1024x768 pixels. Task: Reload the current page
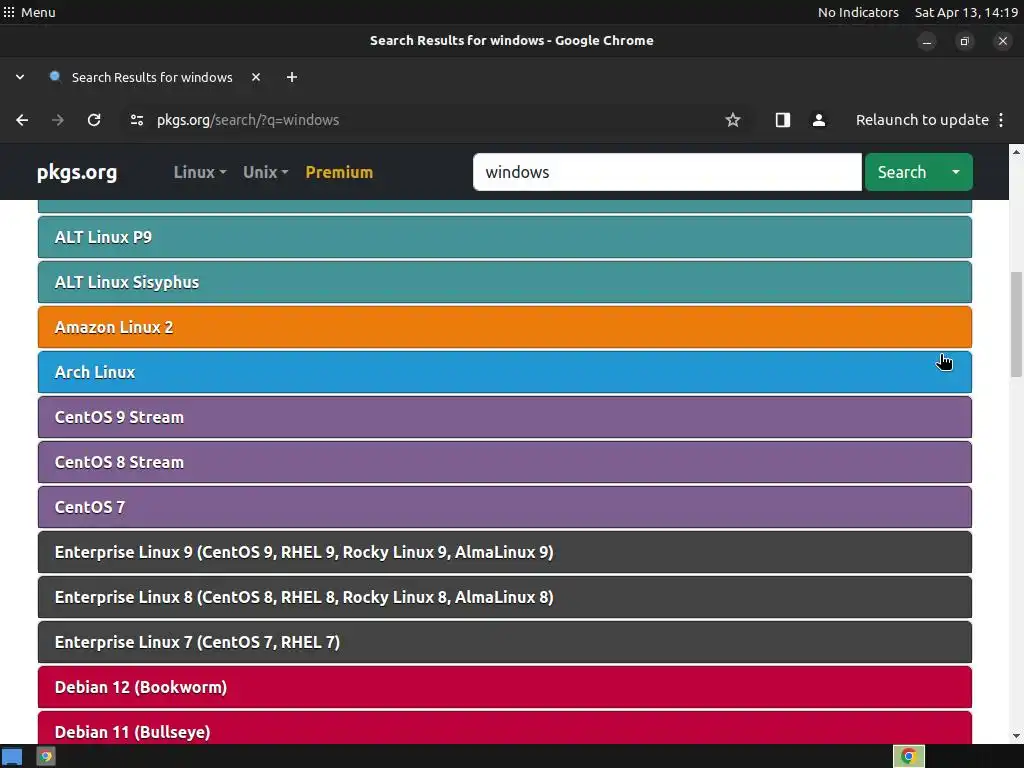click(94, 120)
